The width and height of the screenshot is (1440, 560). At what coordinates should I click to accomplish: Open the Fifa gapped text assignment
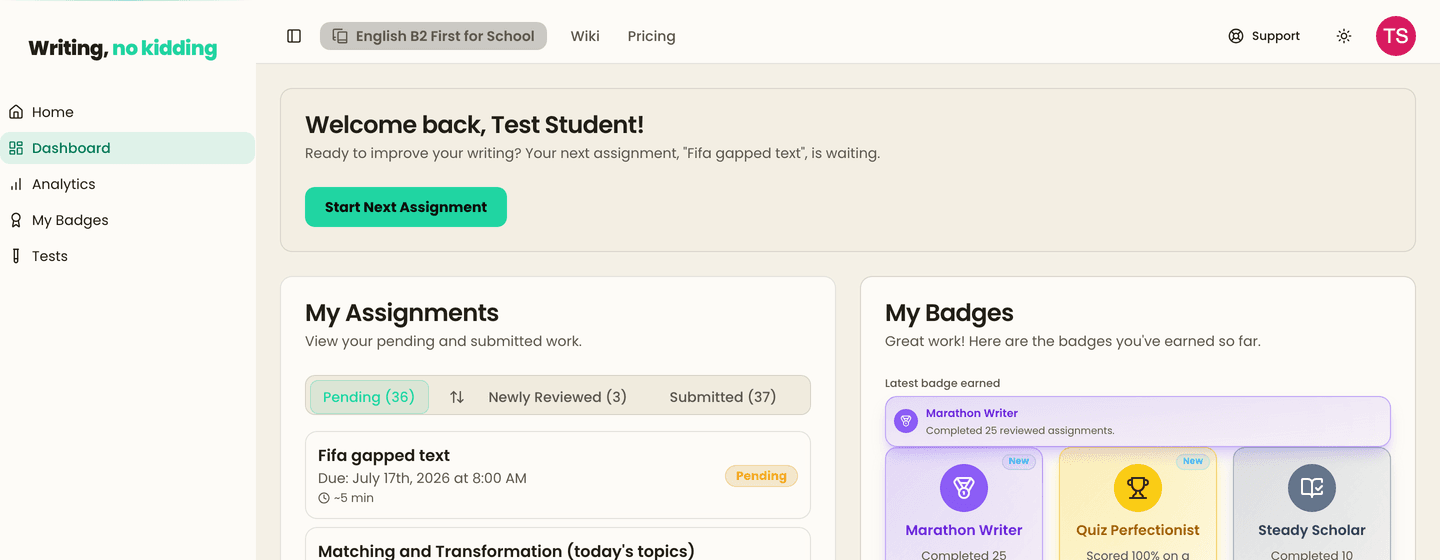pos(558,475)
